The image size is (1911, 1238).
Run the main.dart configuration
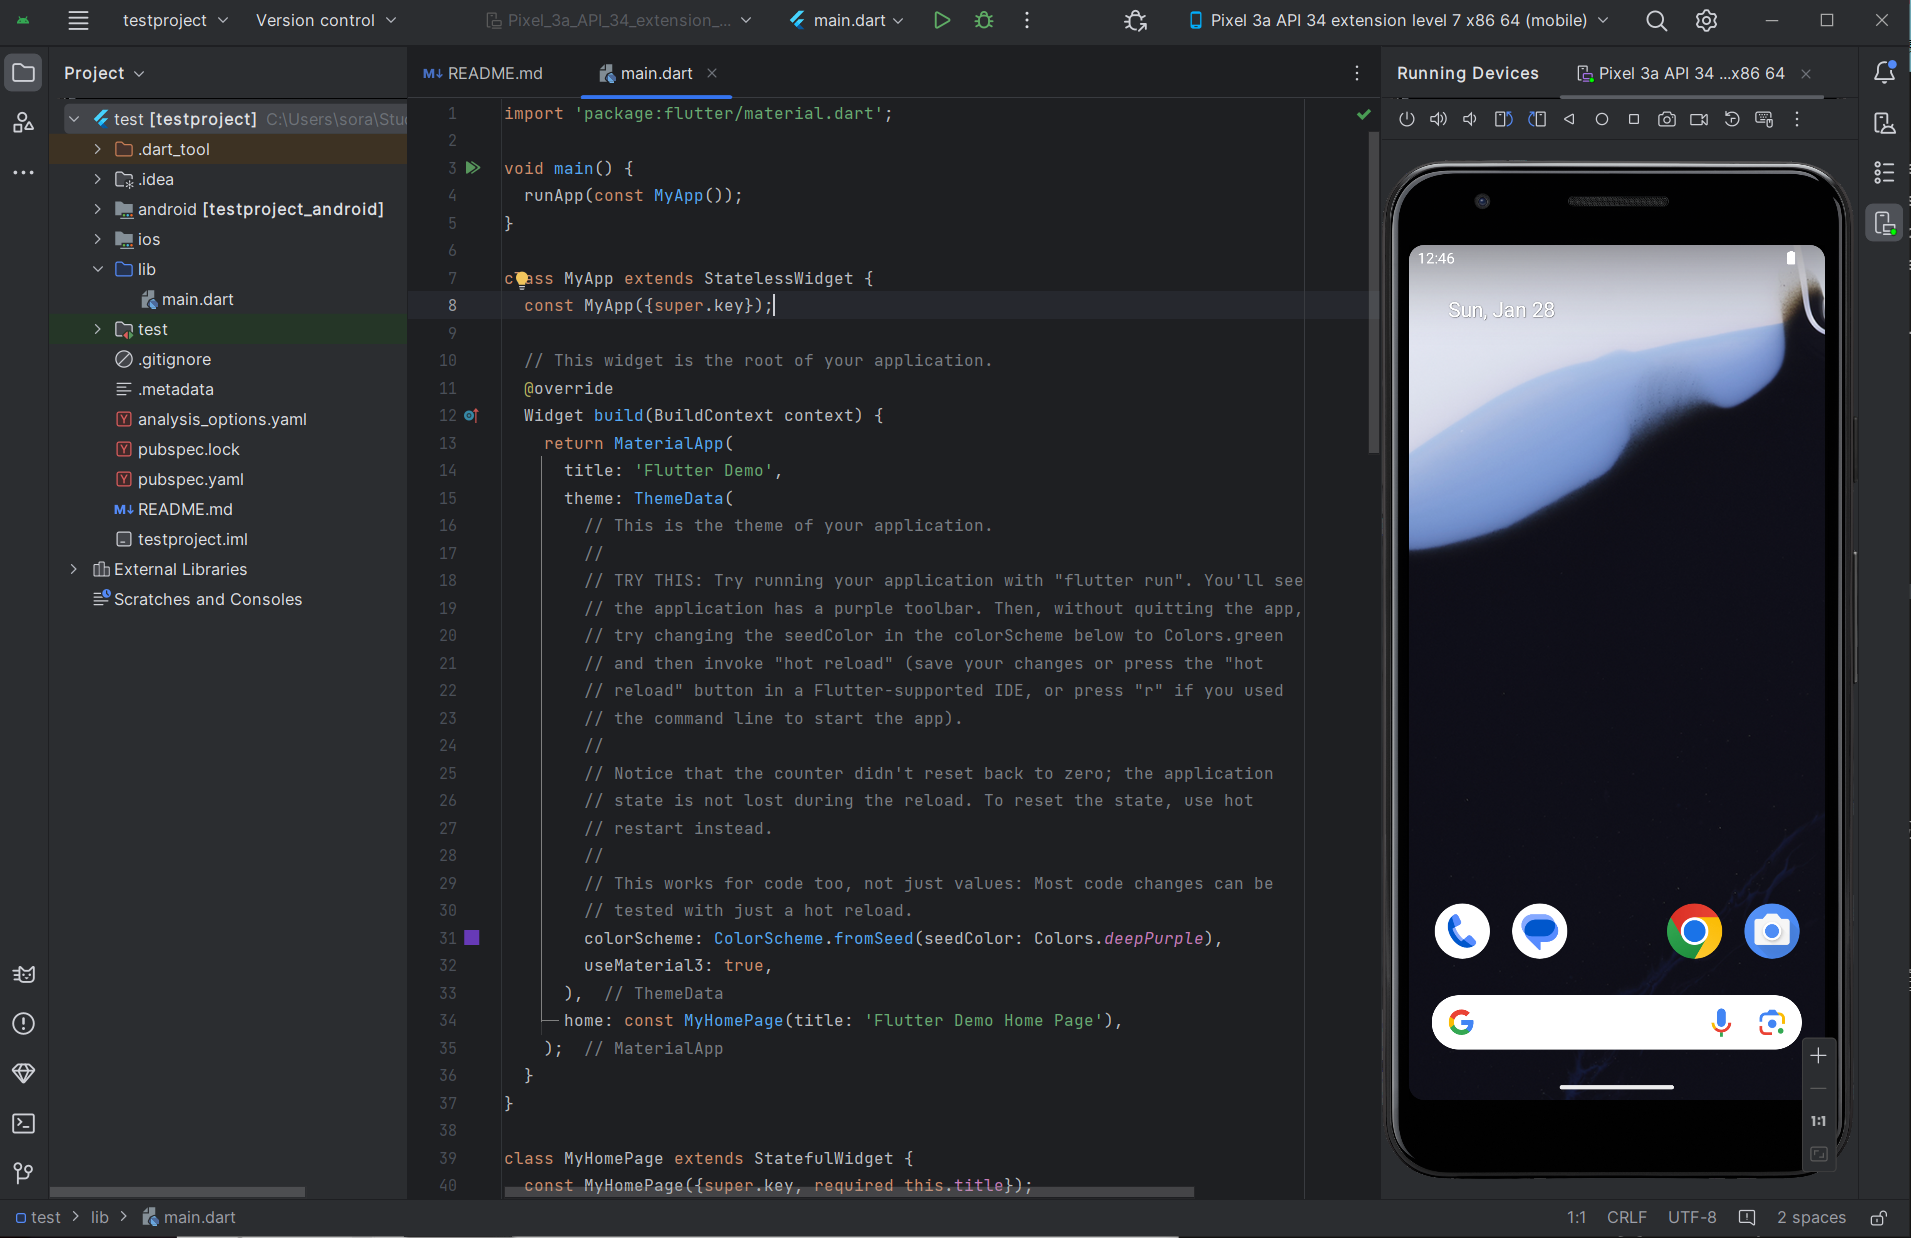point(941,20)
